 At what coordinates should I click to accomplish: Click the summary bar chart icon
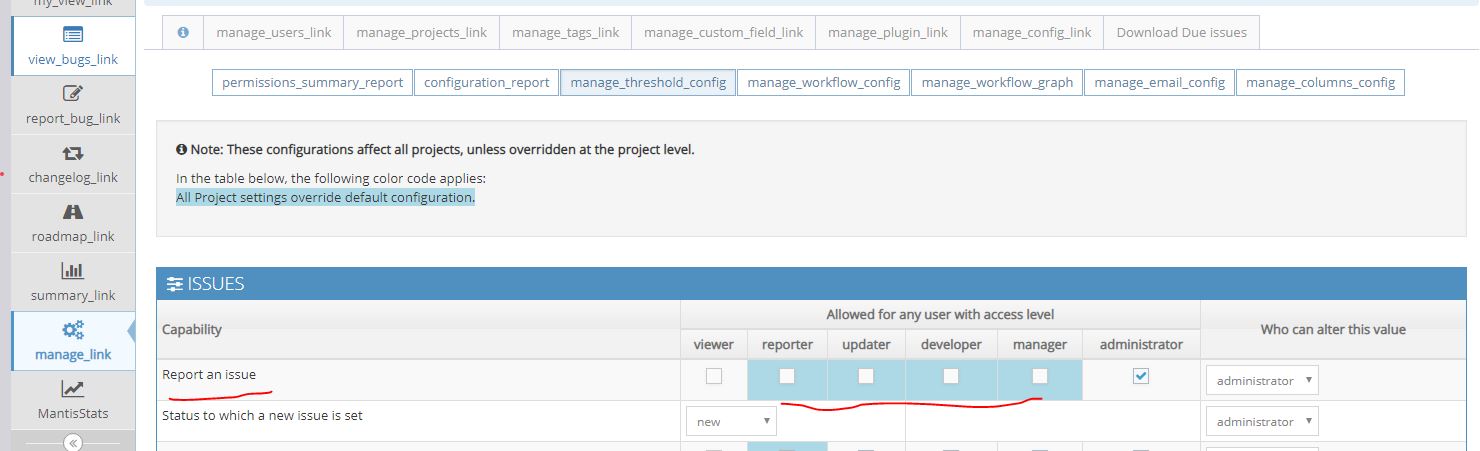click(x=73, y=271)
